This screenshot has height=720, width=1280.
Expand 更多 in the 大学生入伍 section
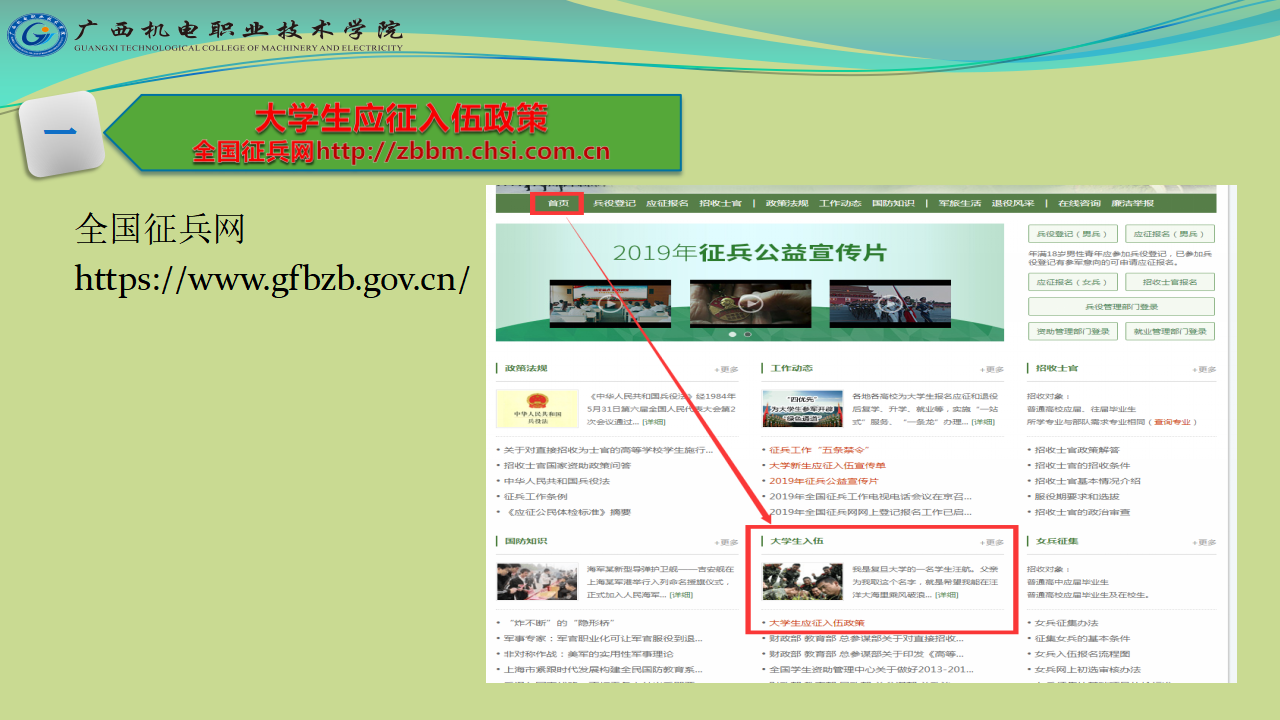pos(992,543)
